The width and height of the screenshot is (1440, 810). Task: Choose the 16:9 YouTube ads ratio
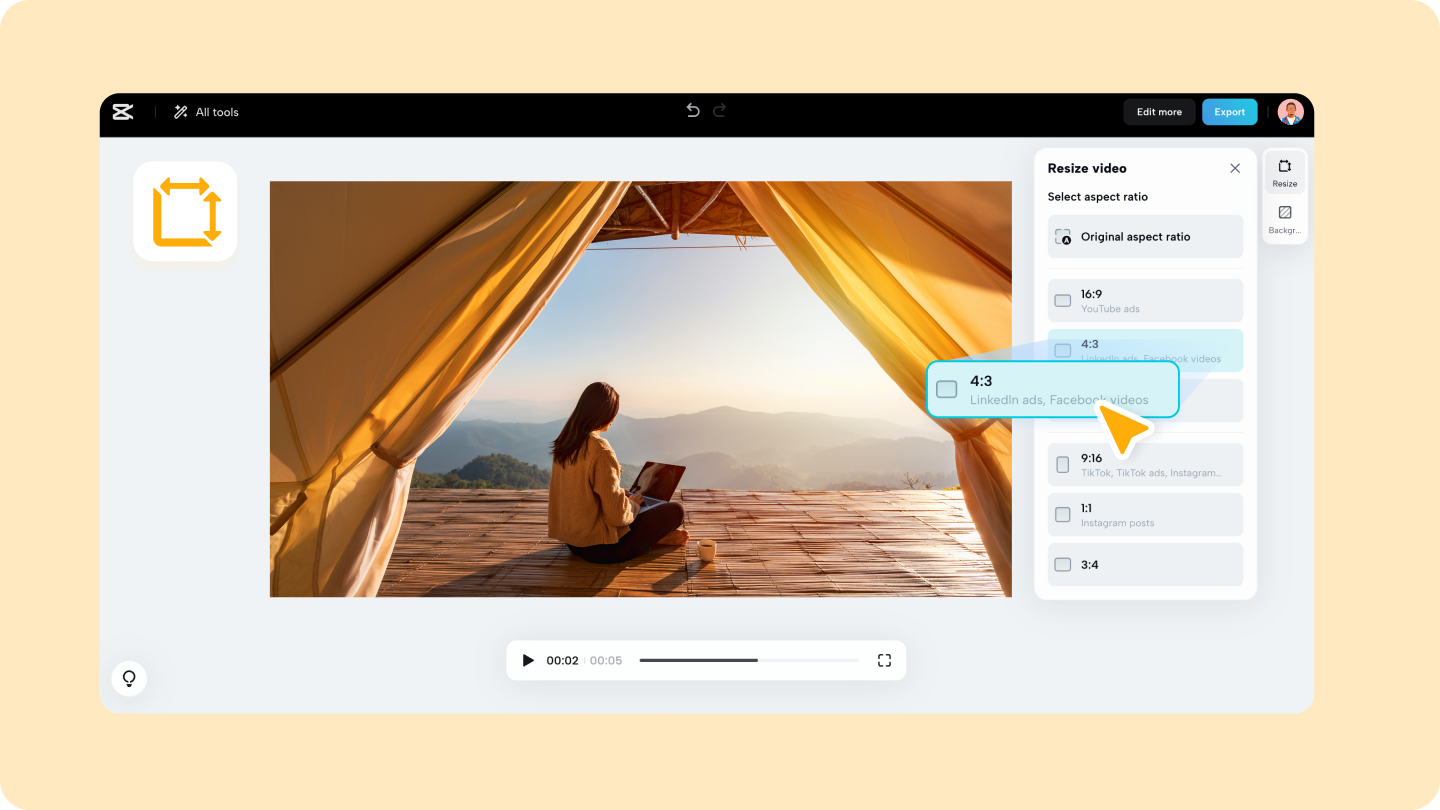click(x=1145, y=301)
